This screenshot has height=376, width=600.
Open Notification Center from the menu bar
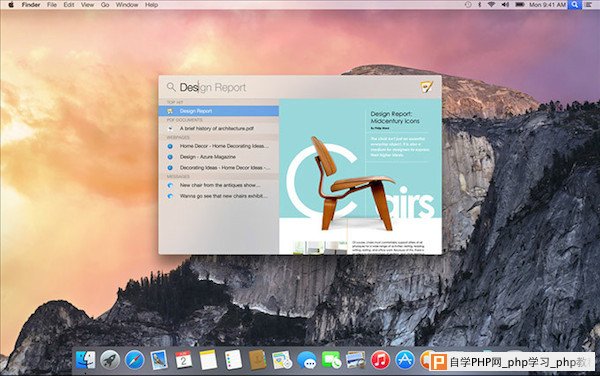click(589, 5)
